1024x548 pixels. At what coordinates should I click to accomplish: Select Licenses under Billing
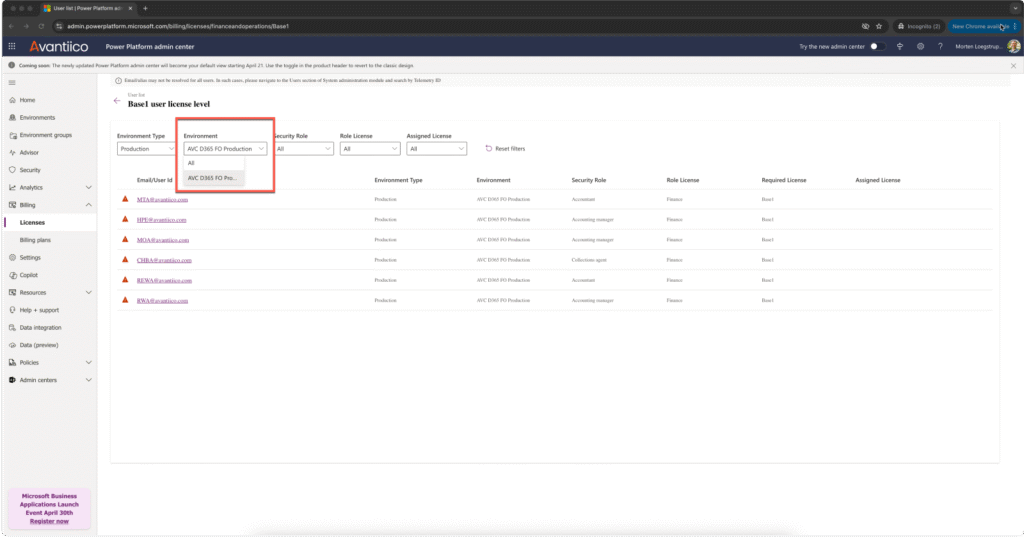pyautogui.click(x=32, y=223)
